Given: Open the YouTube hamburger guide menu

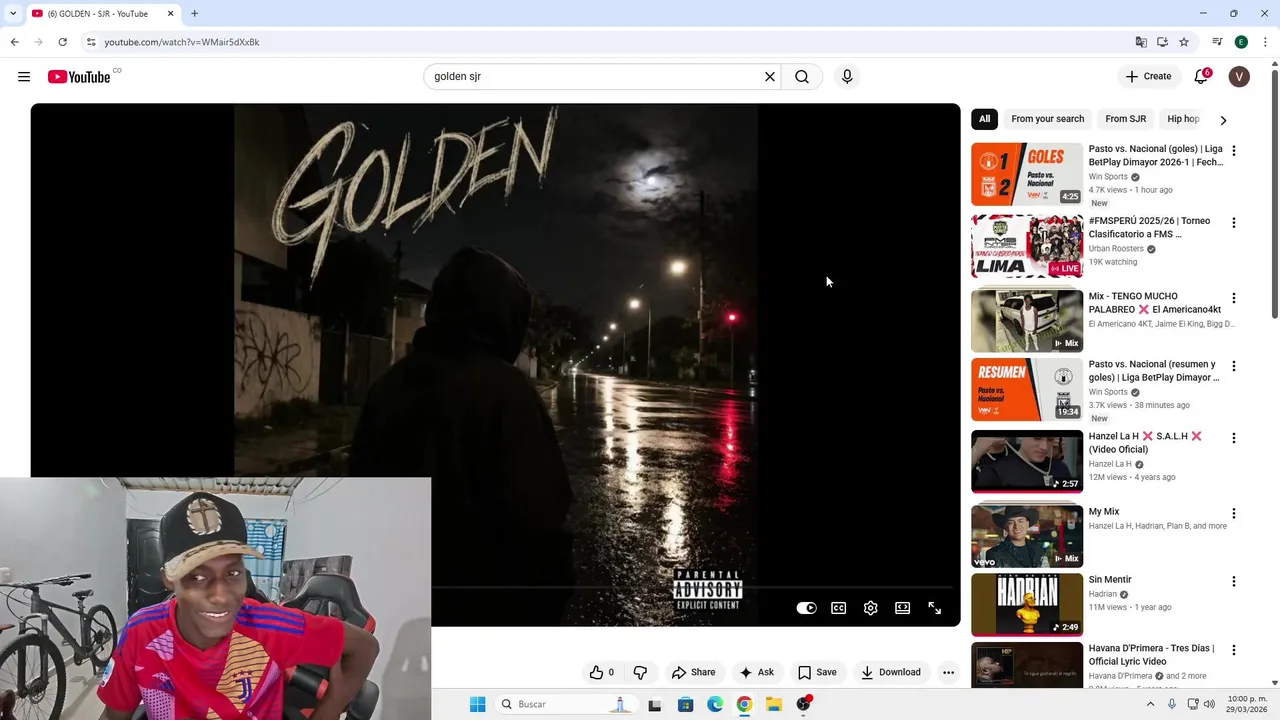Looking at the screenshot, I should [x=24, y=77].
